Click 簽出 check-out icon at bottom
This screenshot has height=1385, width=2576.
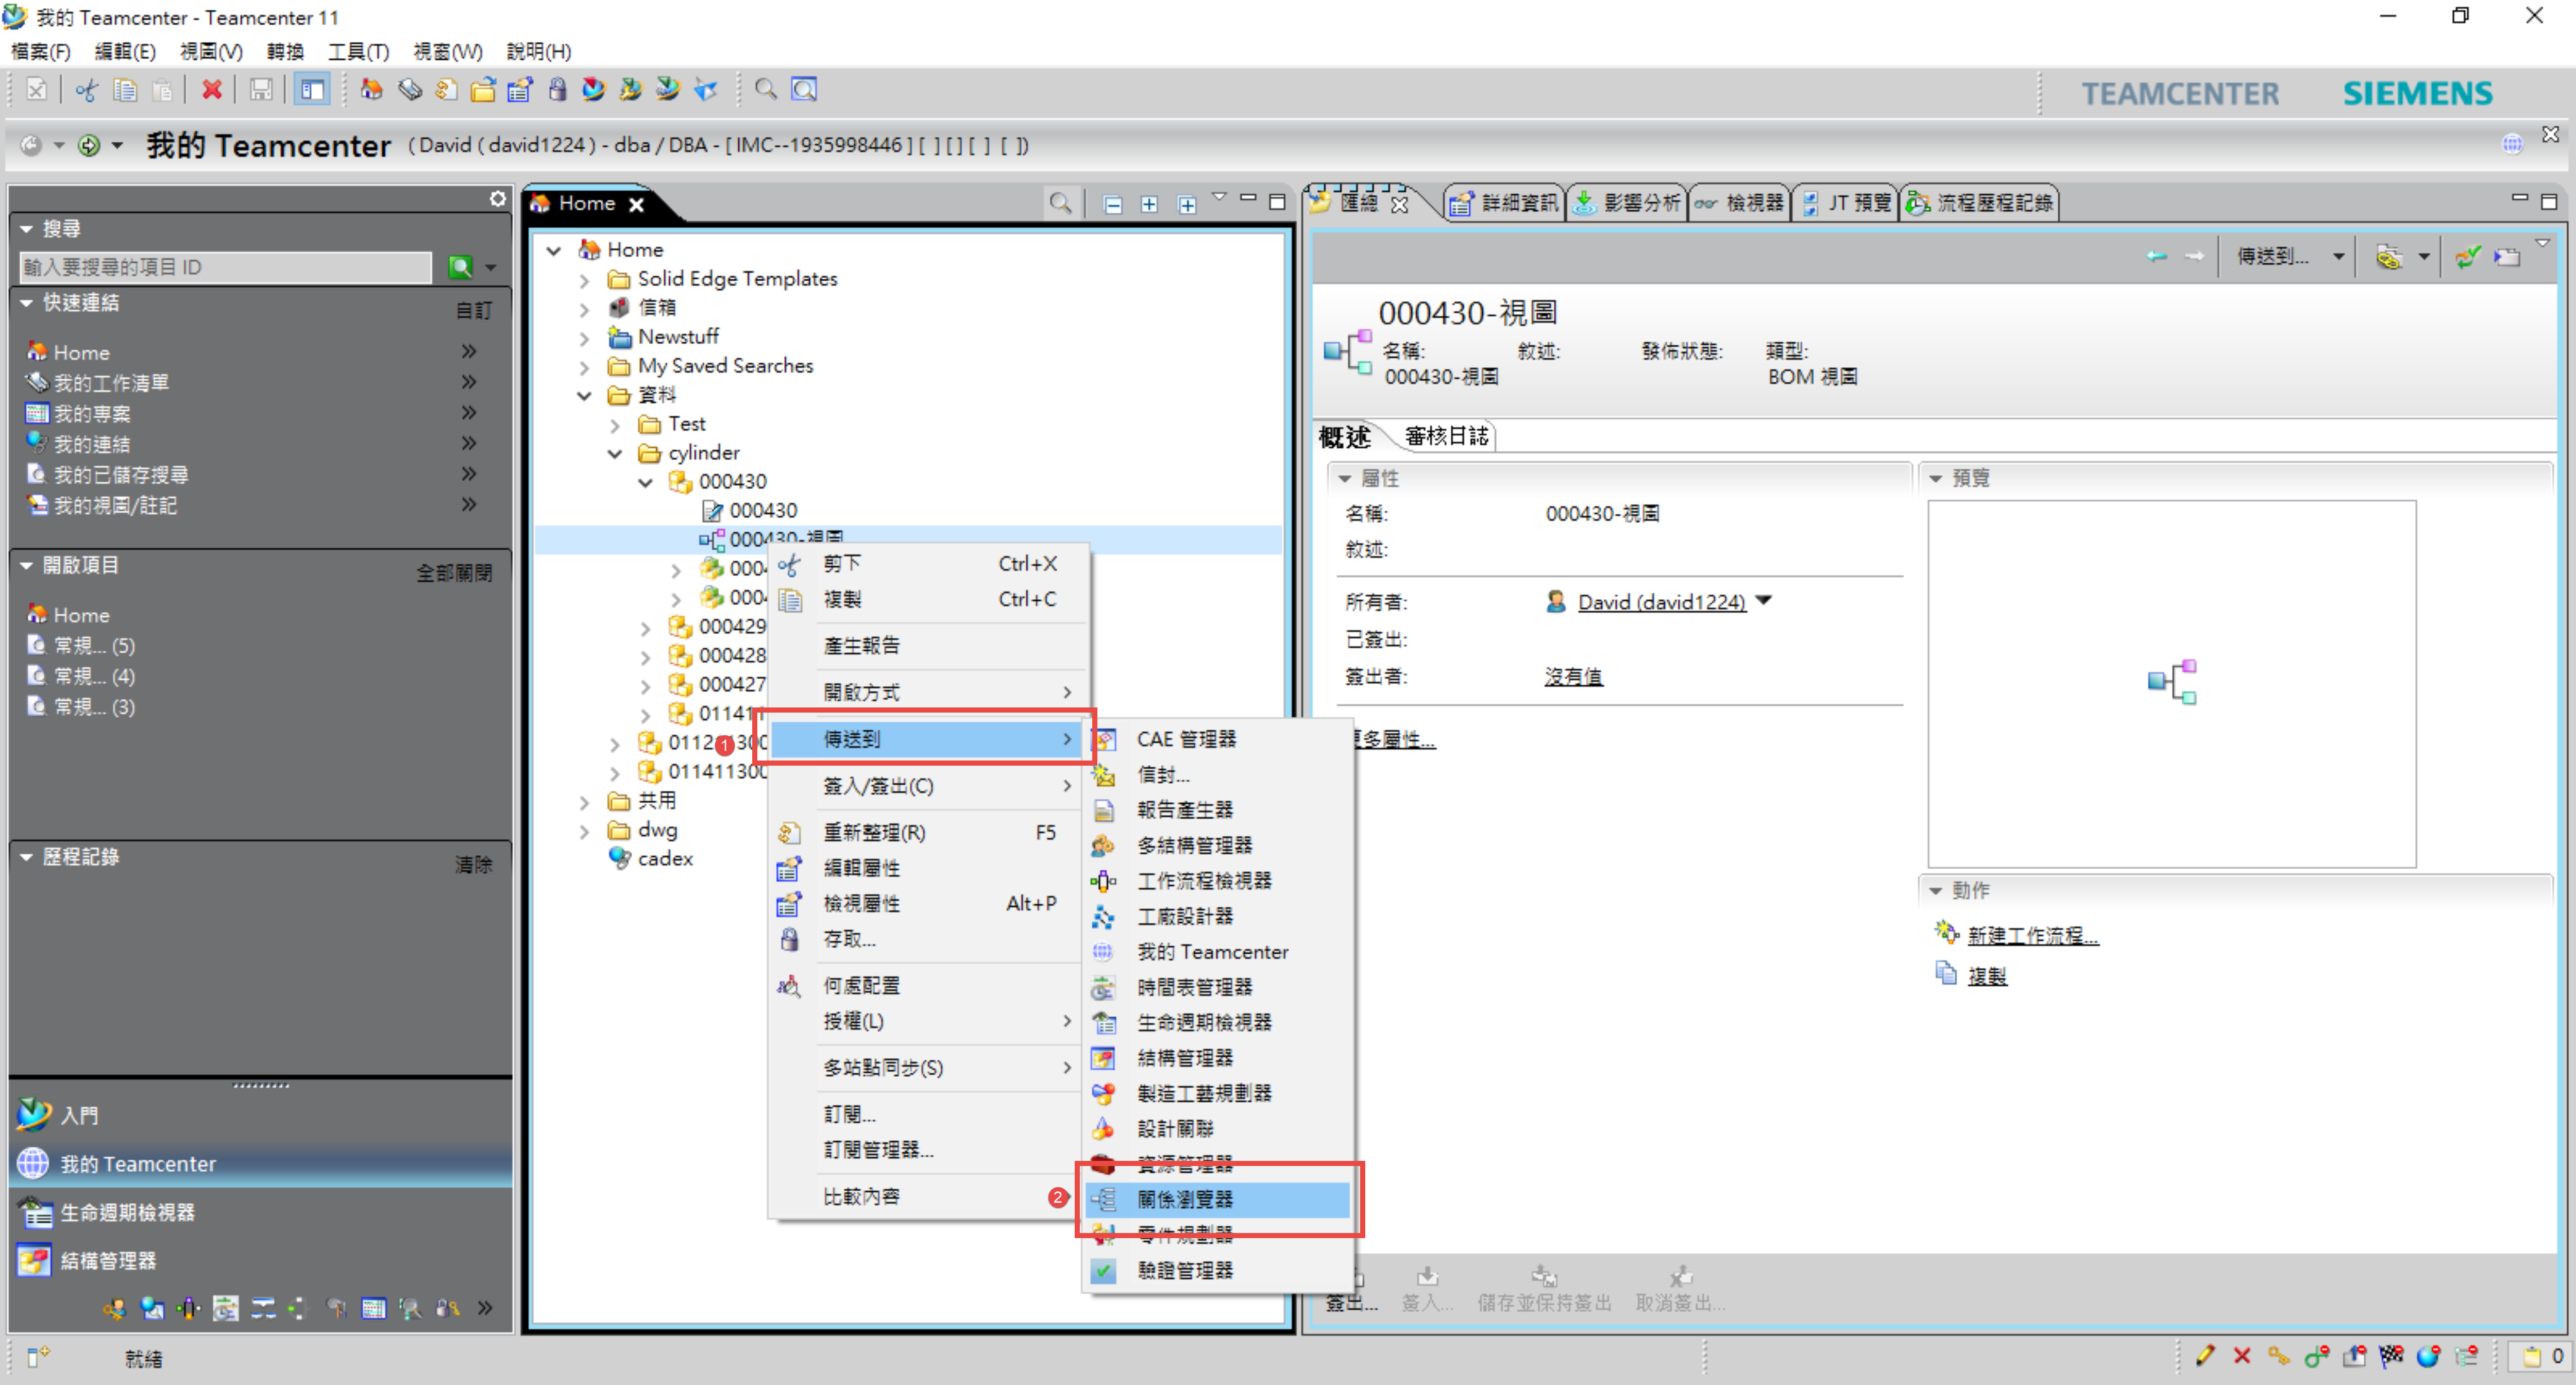tap(1352, 1289)
